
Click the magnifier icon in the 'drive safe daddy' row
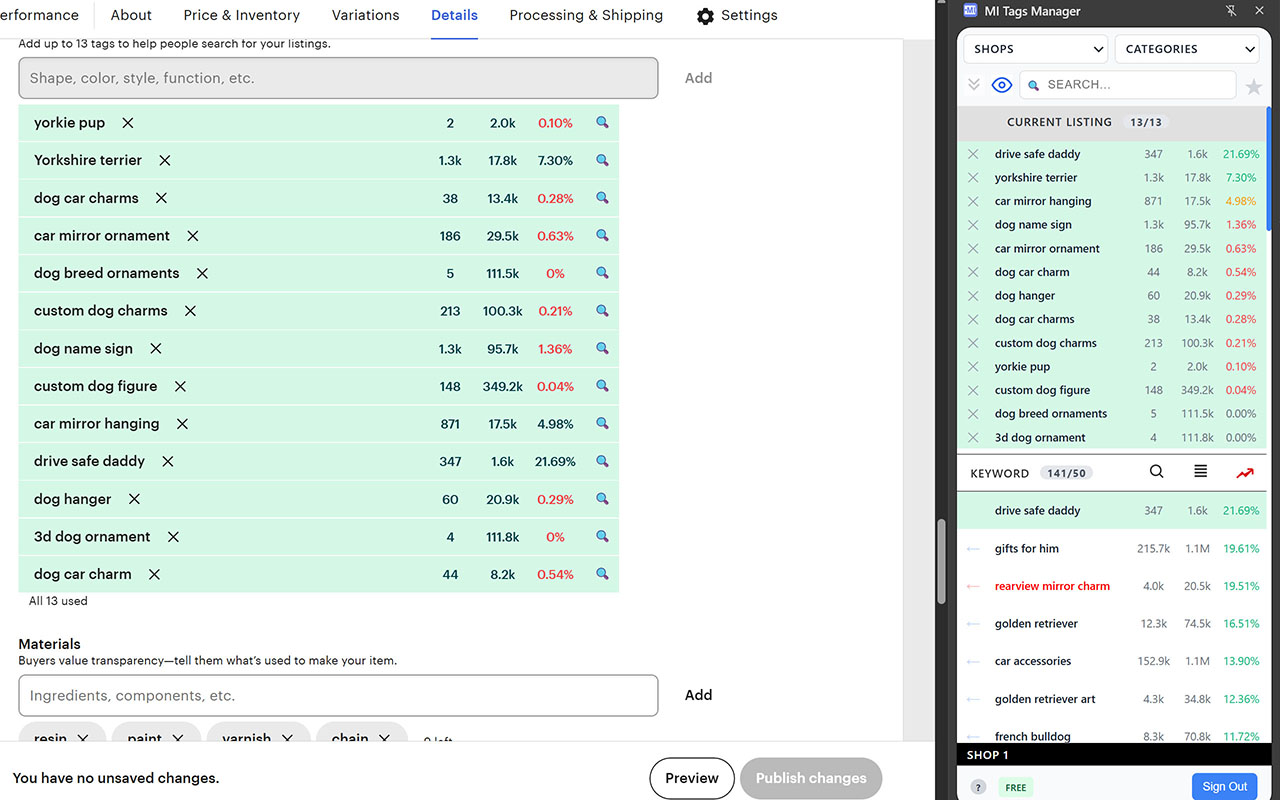pos(602,461)
